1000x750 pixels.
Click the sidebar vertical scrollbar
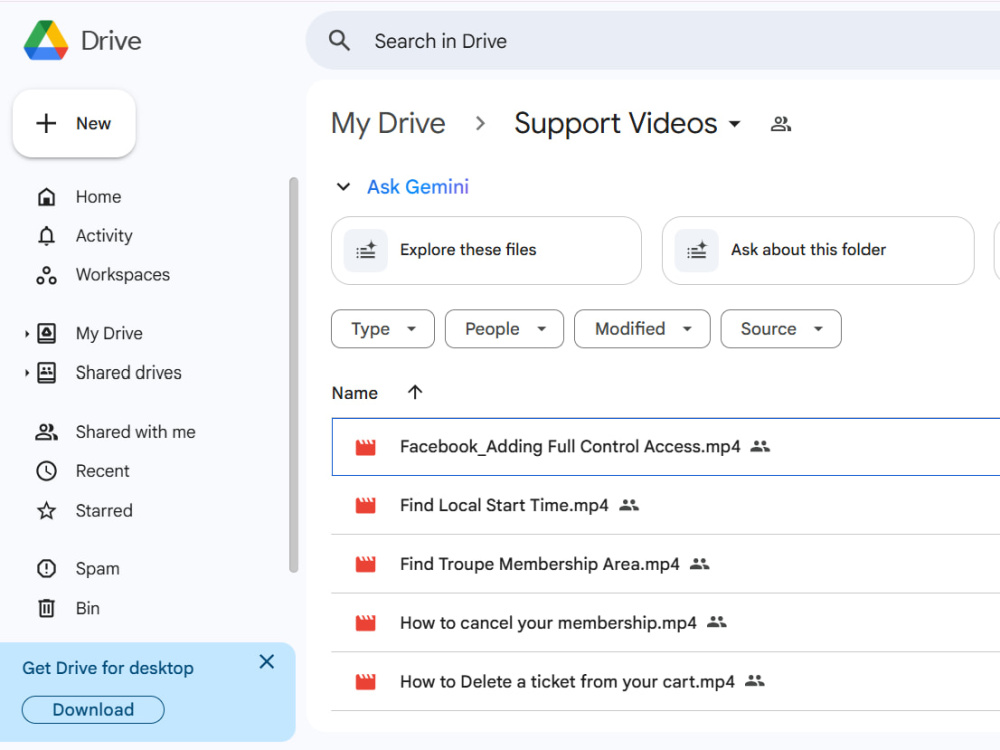[x=293, y=375]
